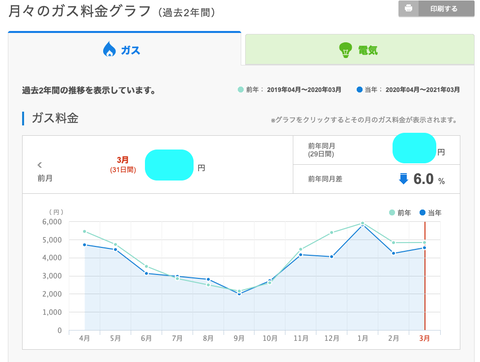
Task: Click the 2019年04月〜2020年03月 period text
Action: [304, 90]
